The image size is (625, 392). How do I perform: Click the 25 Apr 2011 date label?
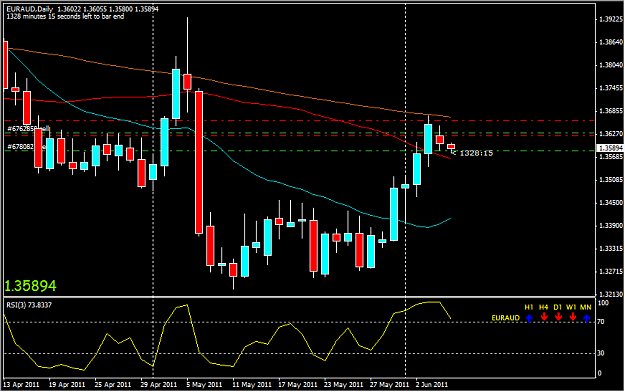(113, 385)
